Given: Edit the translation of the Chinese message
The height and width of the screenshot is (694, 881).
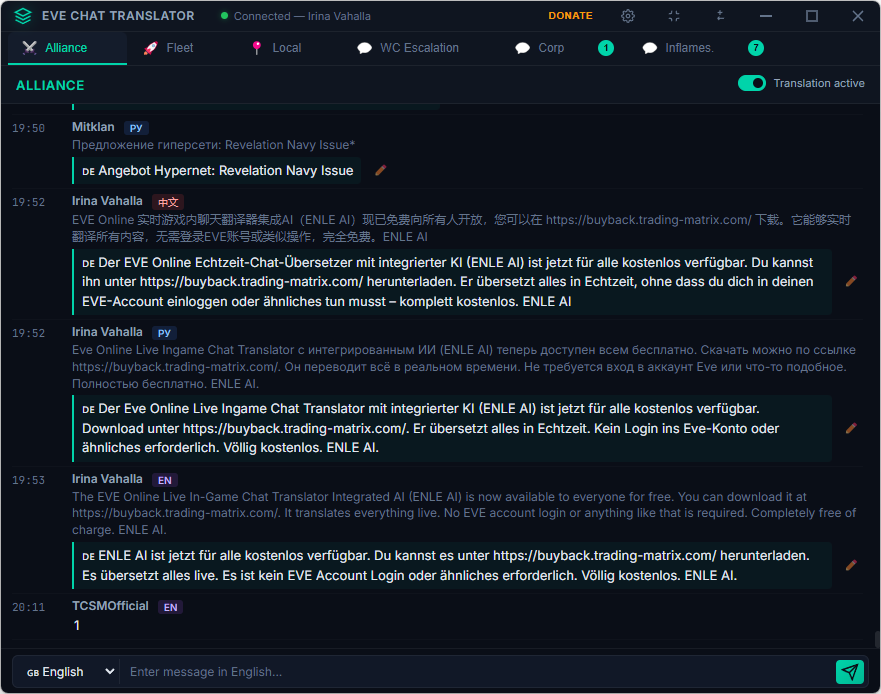Looking at the screenshot, I should (x=851, y=282).
